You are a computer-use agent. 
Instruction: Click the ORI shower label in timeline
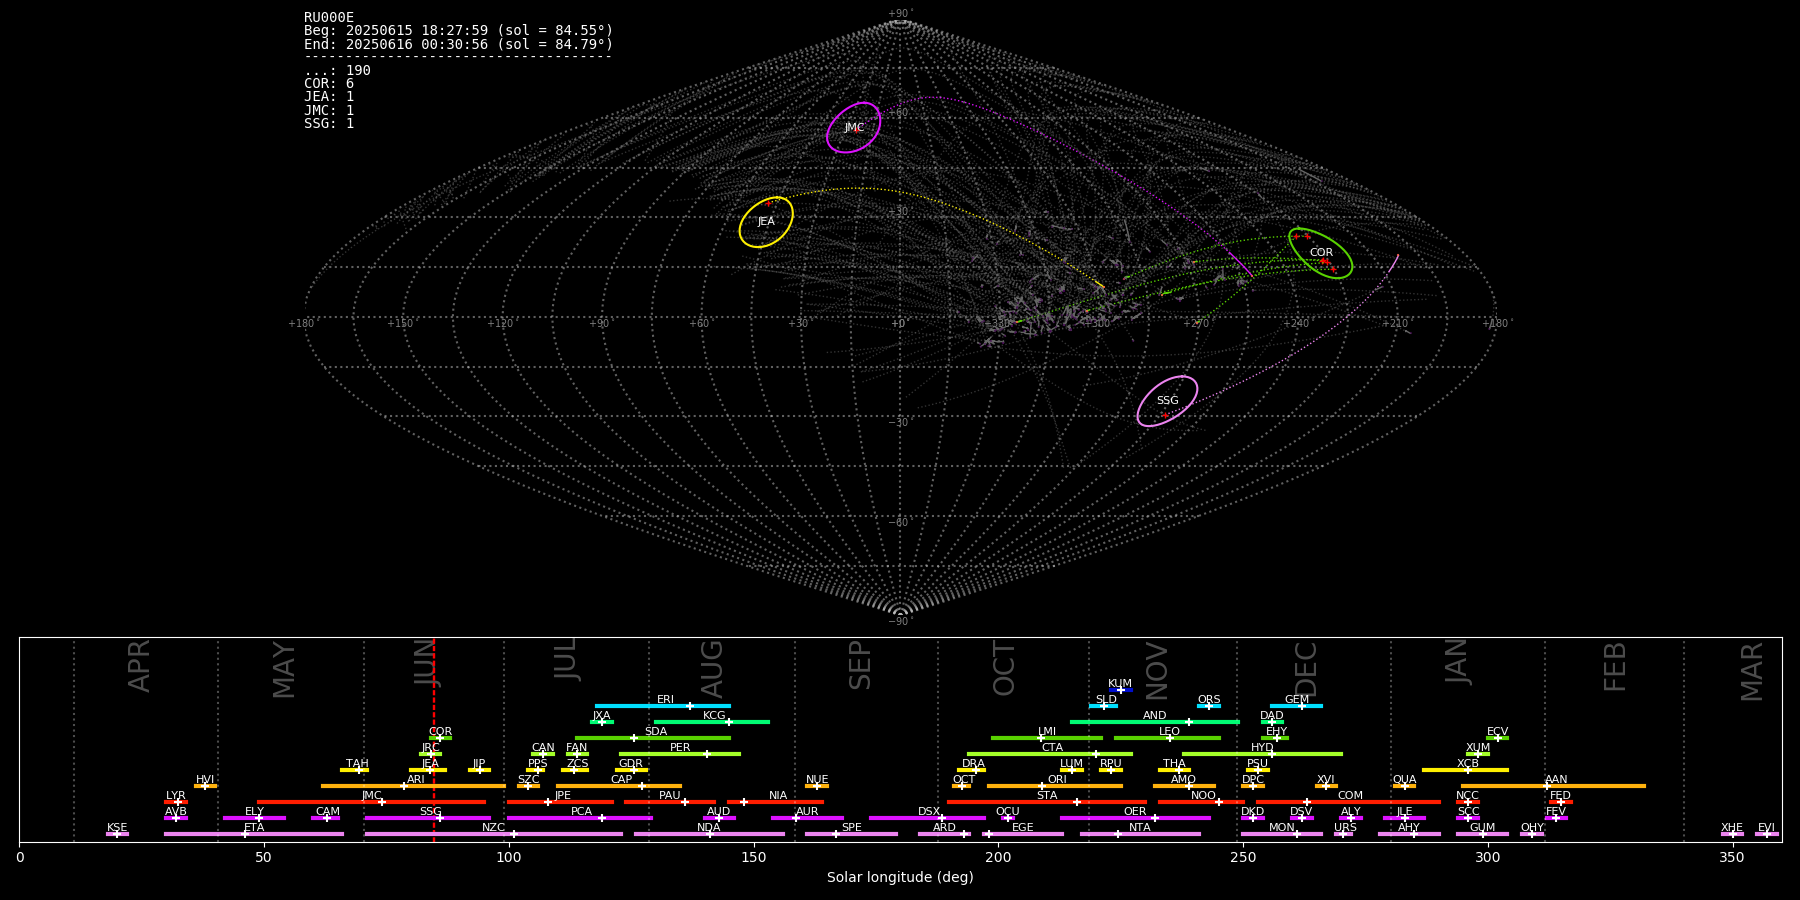pyautogui.click(x=1057, y=780)
